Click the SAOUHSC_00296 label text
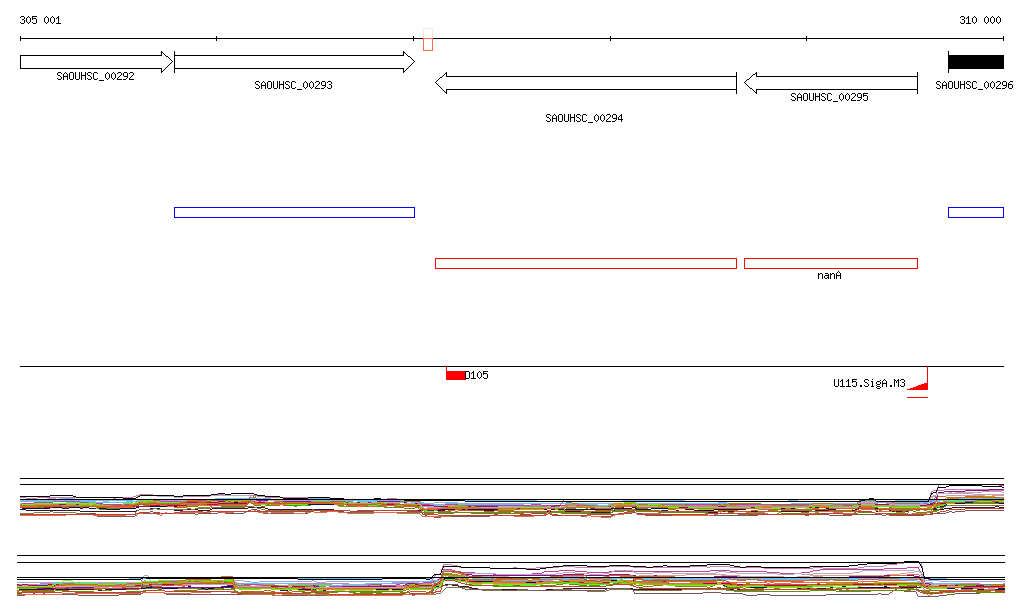 point(974,86)
